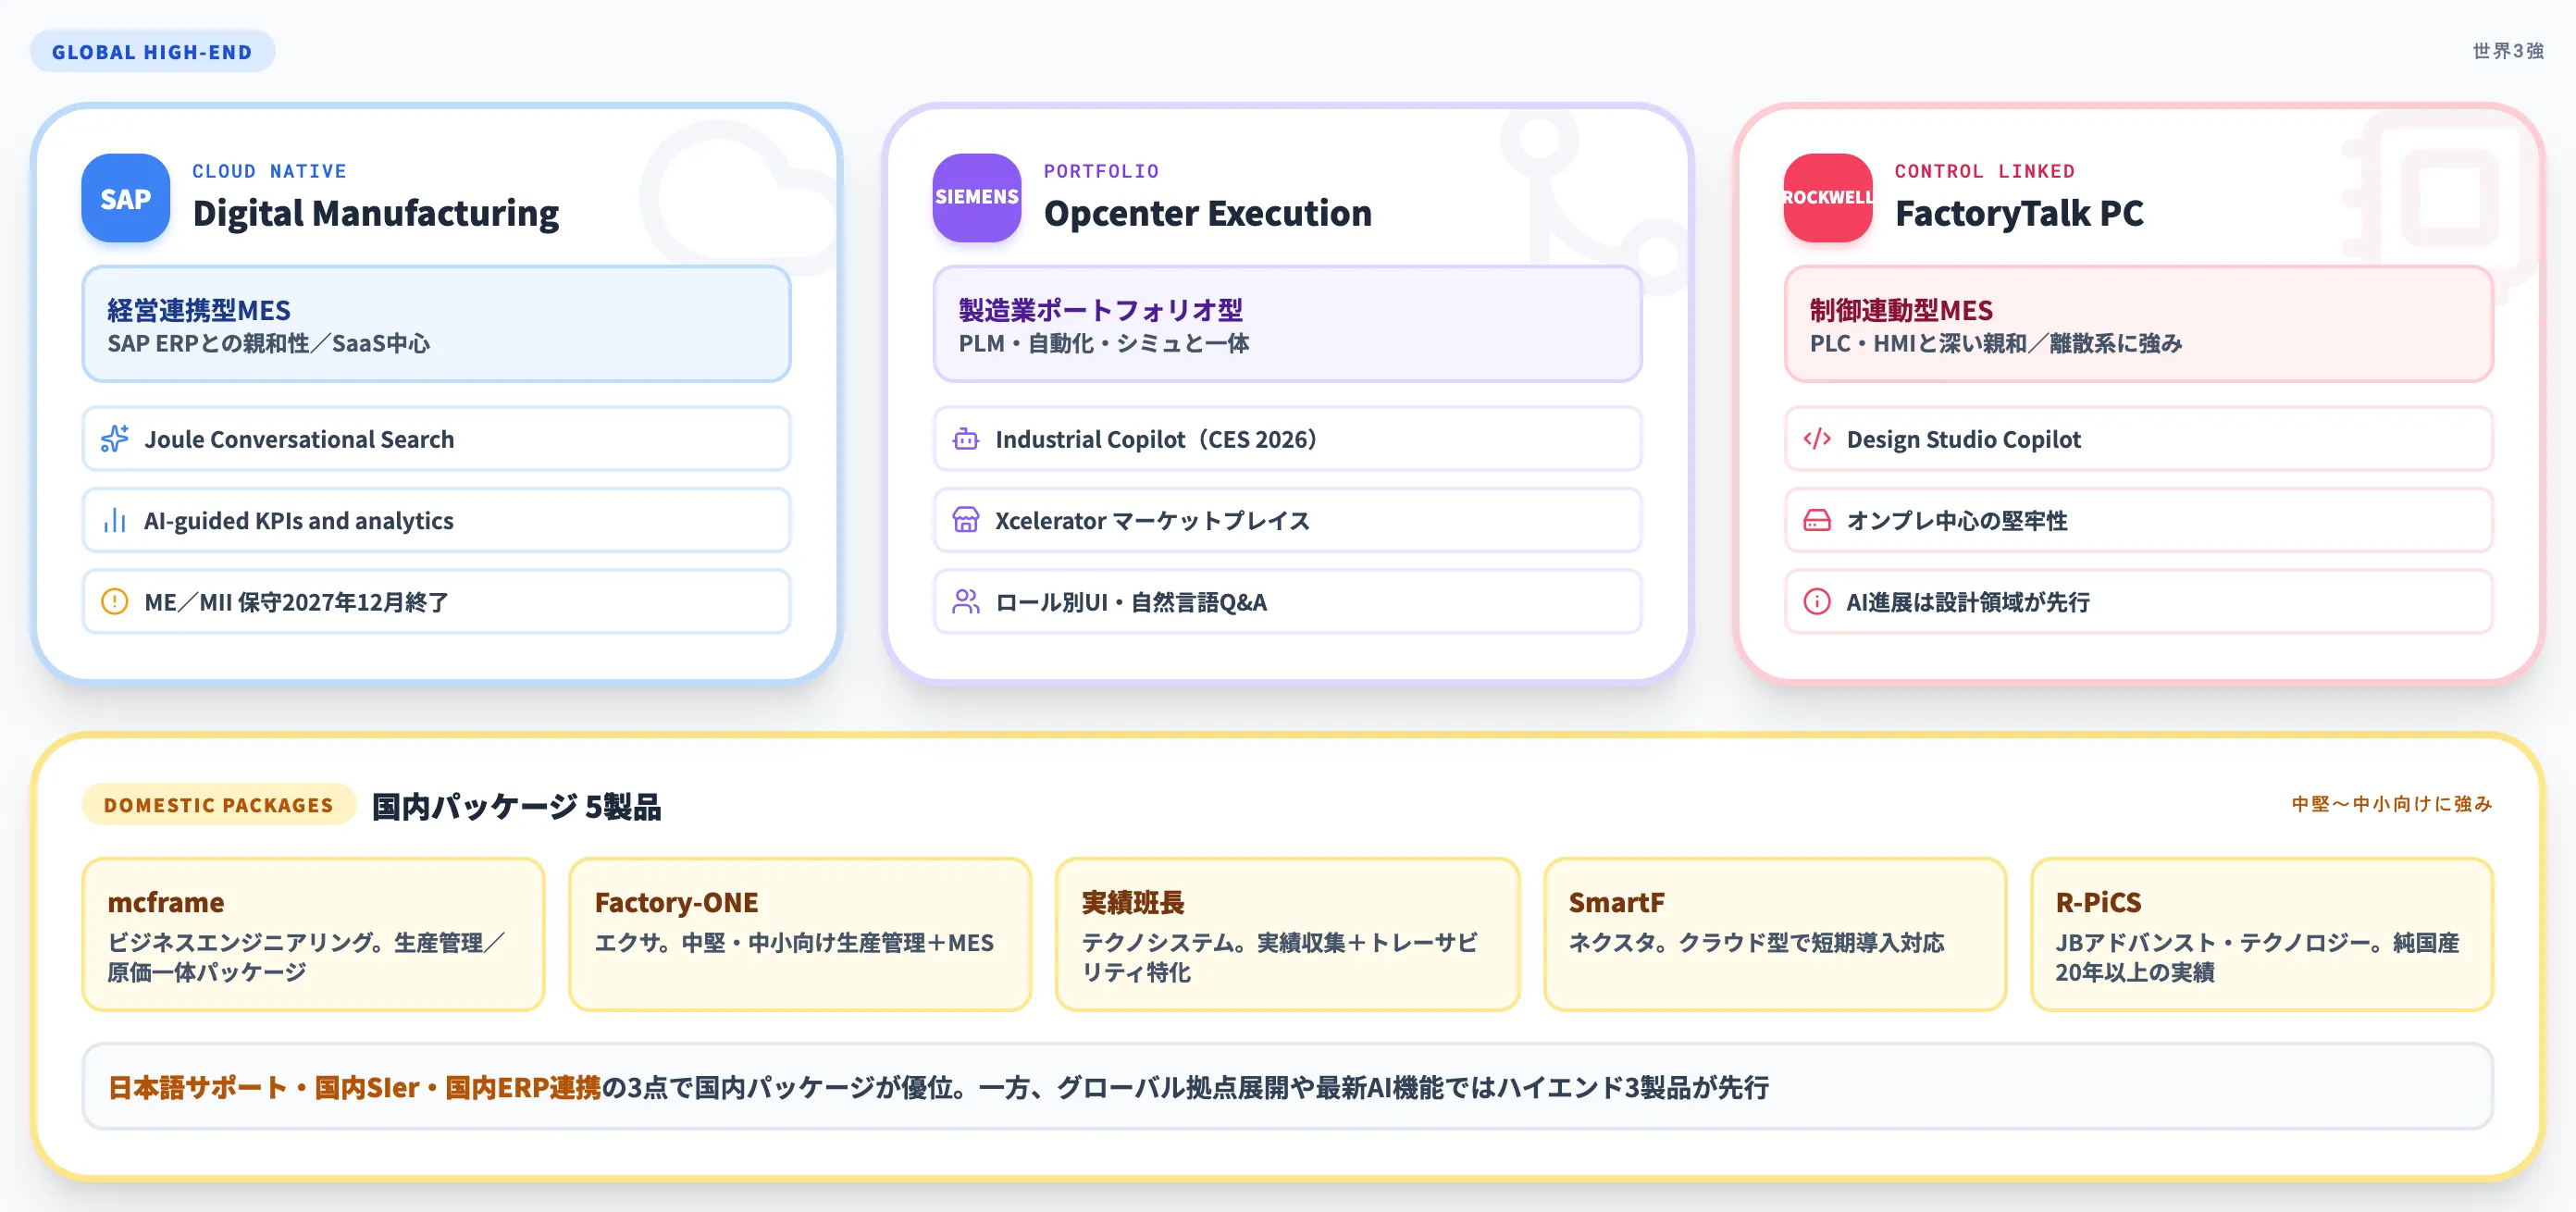The height and width of the screenshot is (1212, 2576).
Task: Click the bar chart icon beside AI-guided KPIs
Action: point(115,521)
